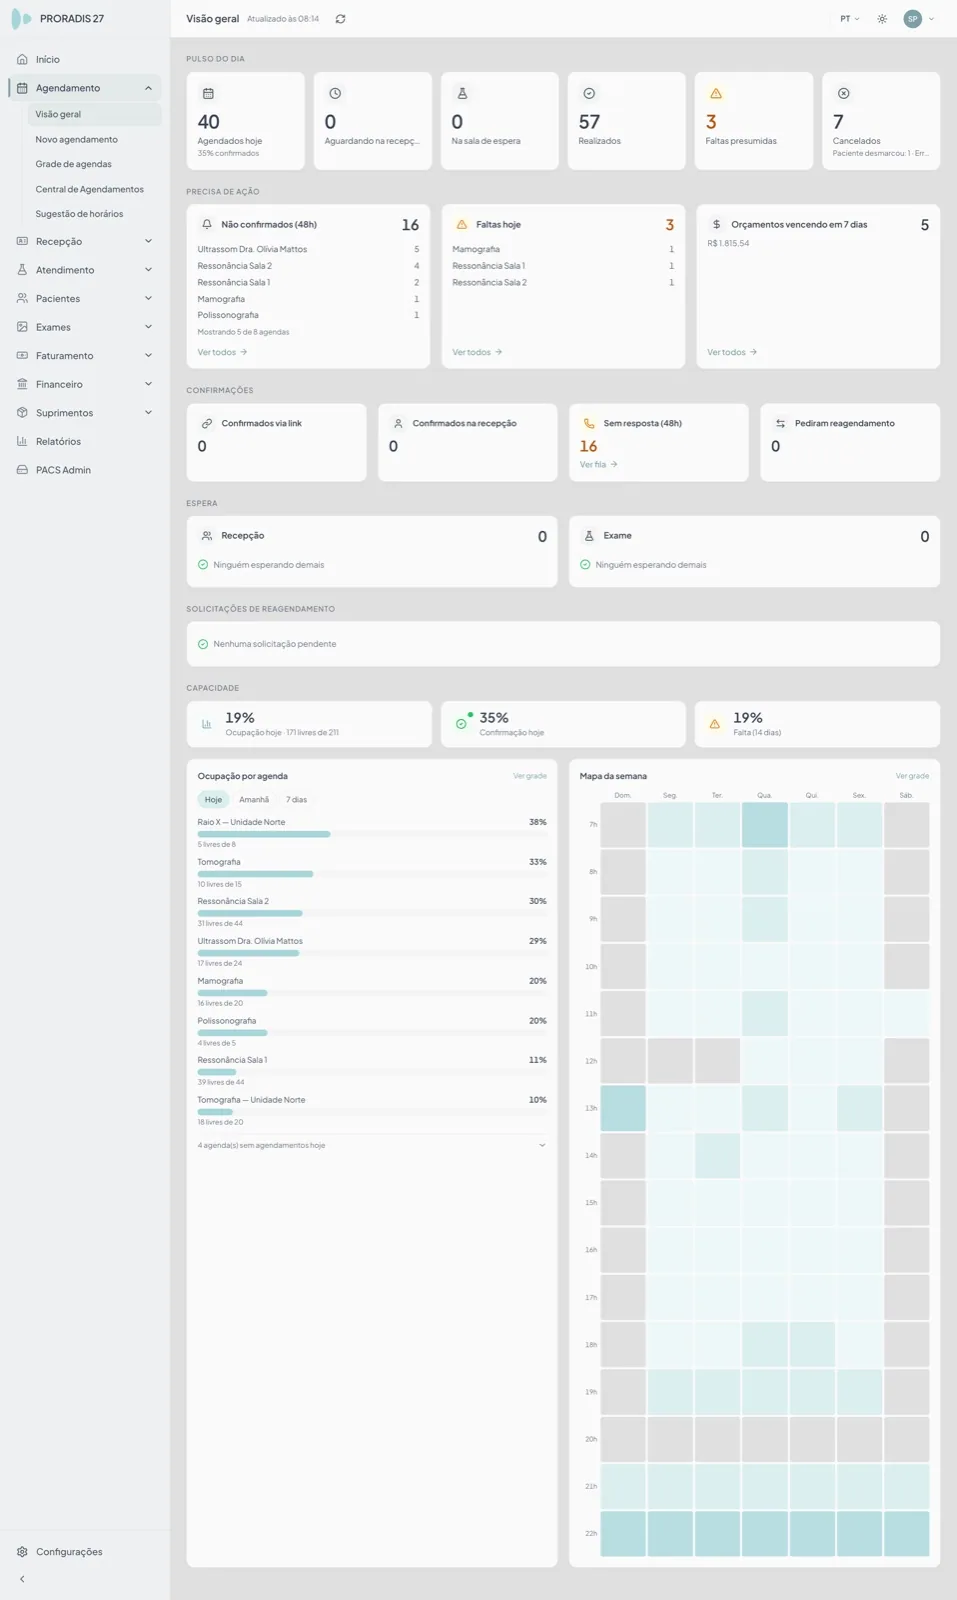This screenshot has height=1600, width=957.
Task: Open the PACS Admin sidebar item
Action: pos(85,470)
